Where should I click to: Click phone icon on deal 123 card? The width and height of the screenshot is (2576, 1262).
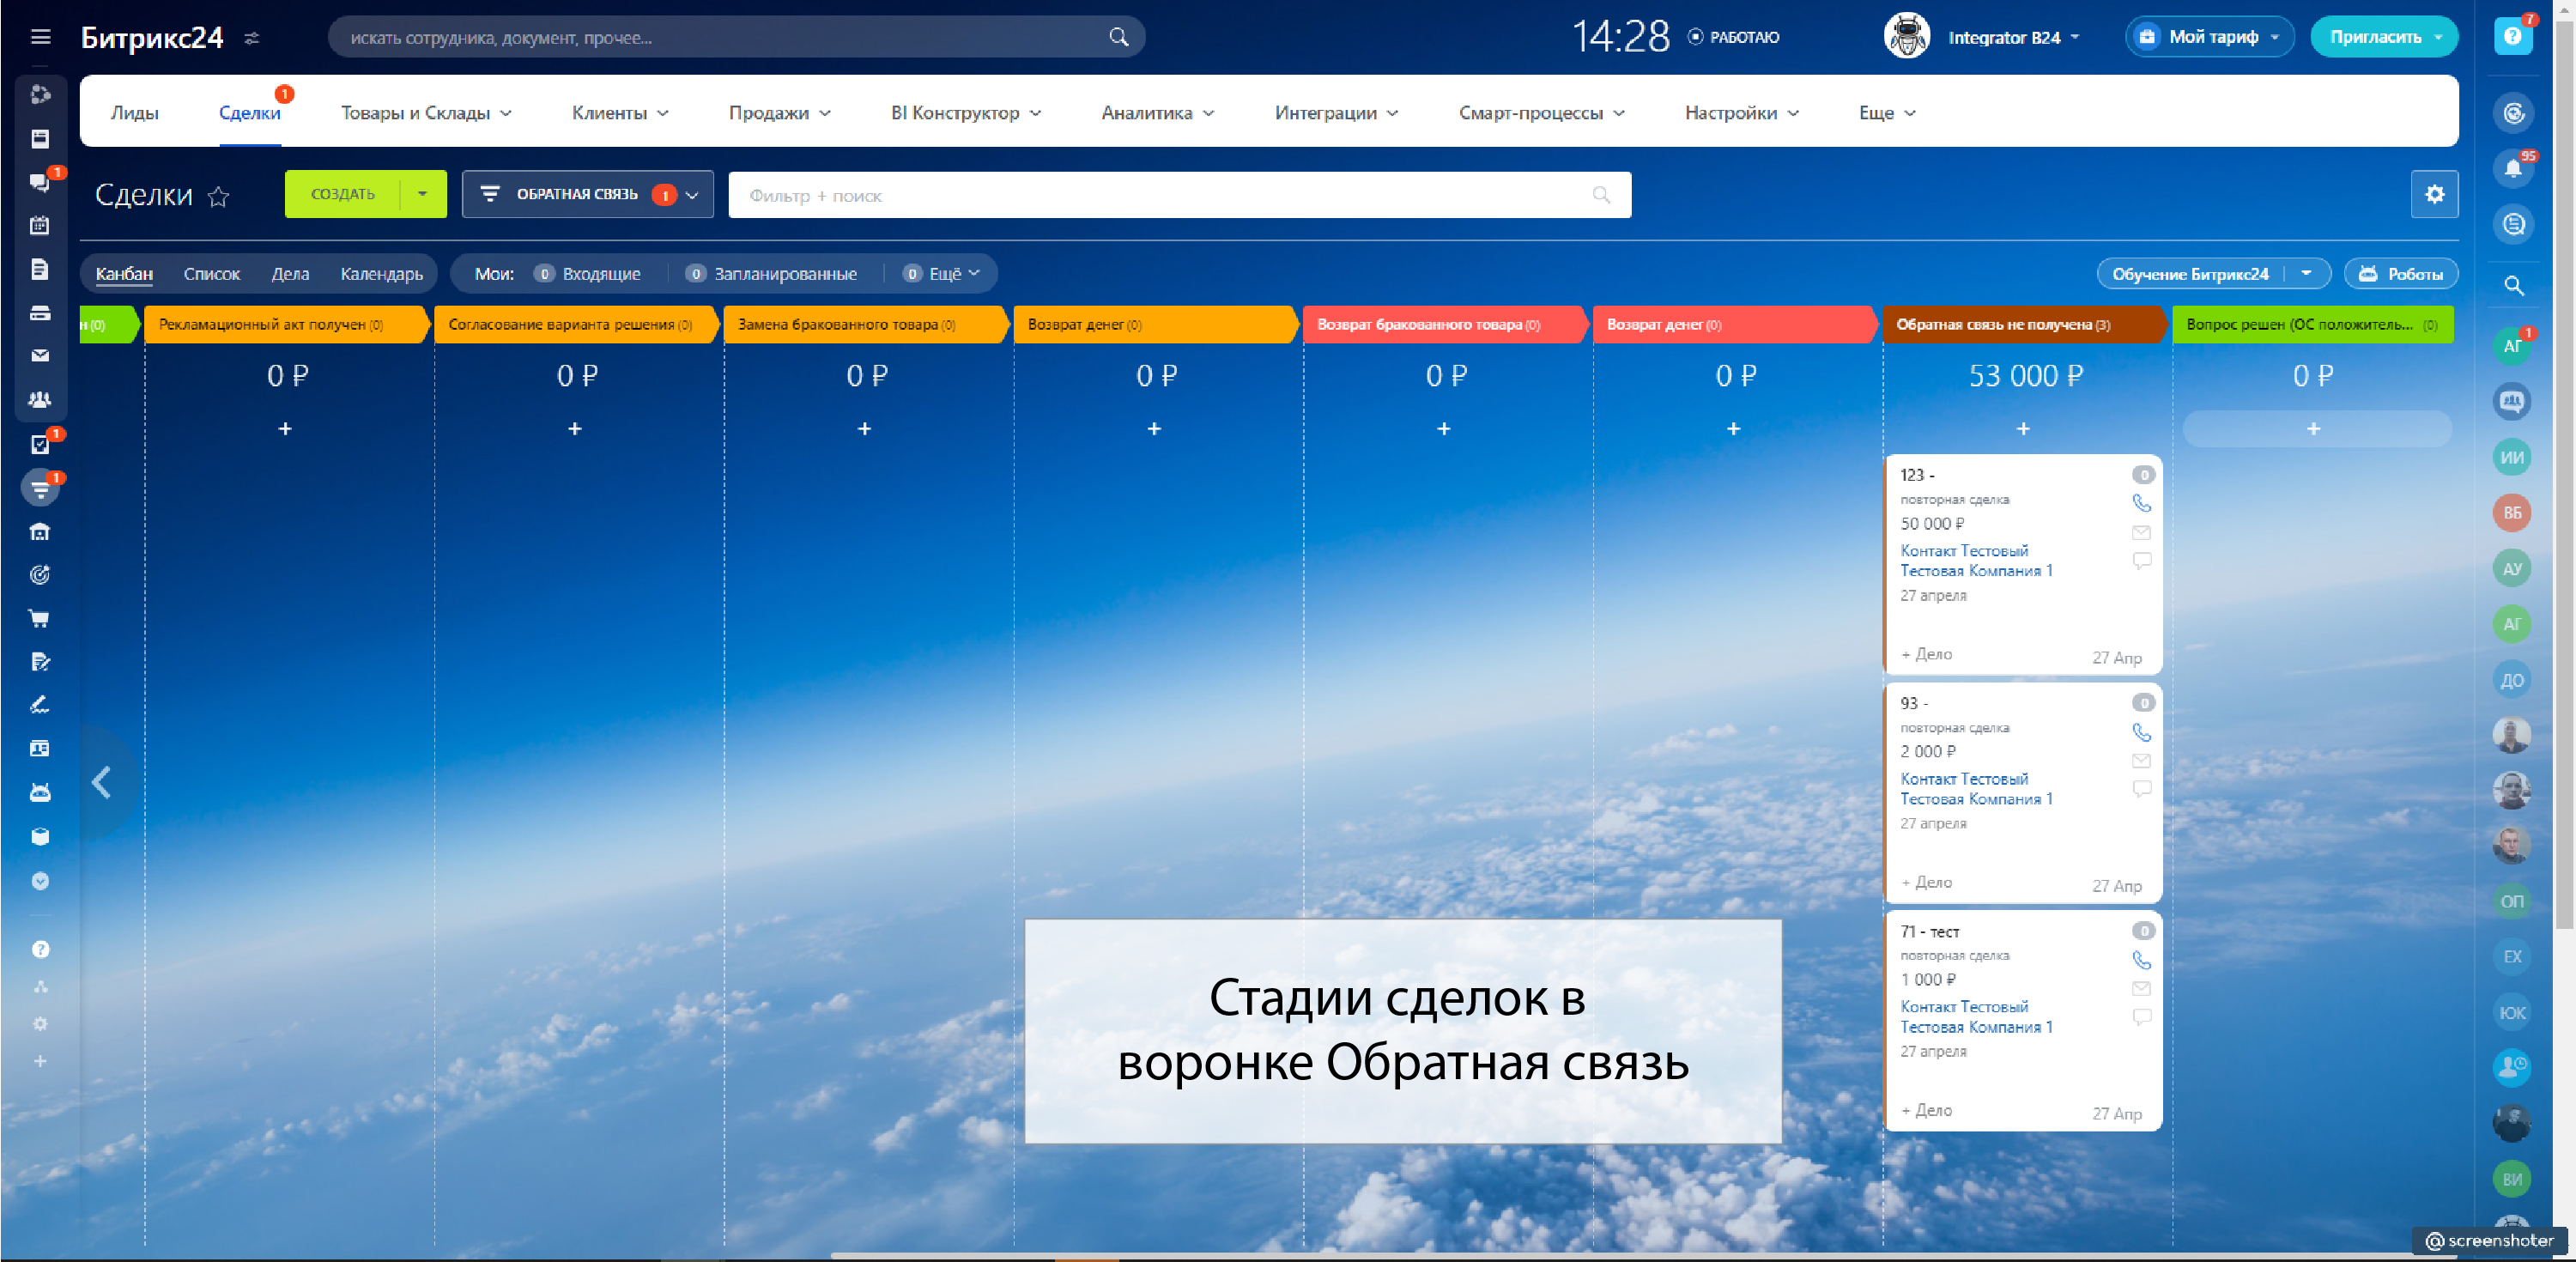(2141, 503)
